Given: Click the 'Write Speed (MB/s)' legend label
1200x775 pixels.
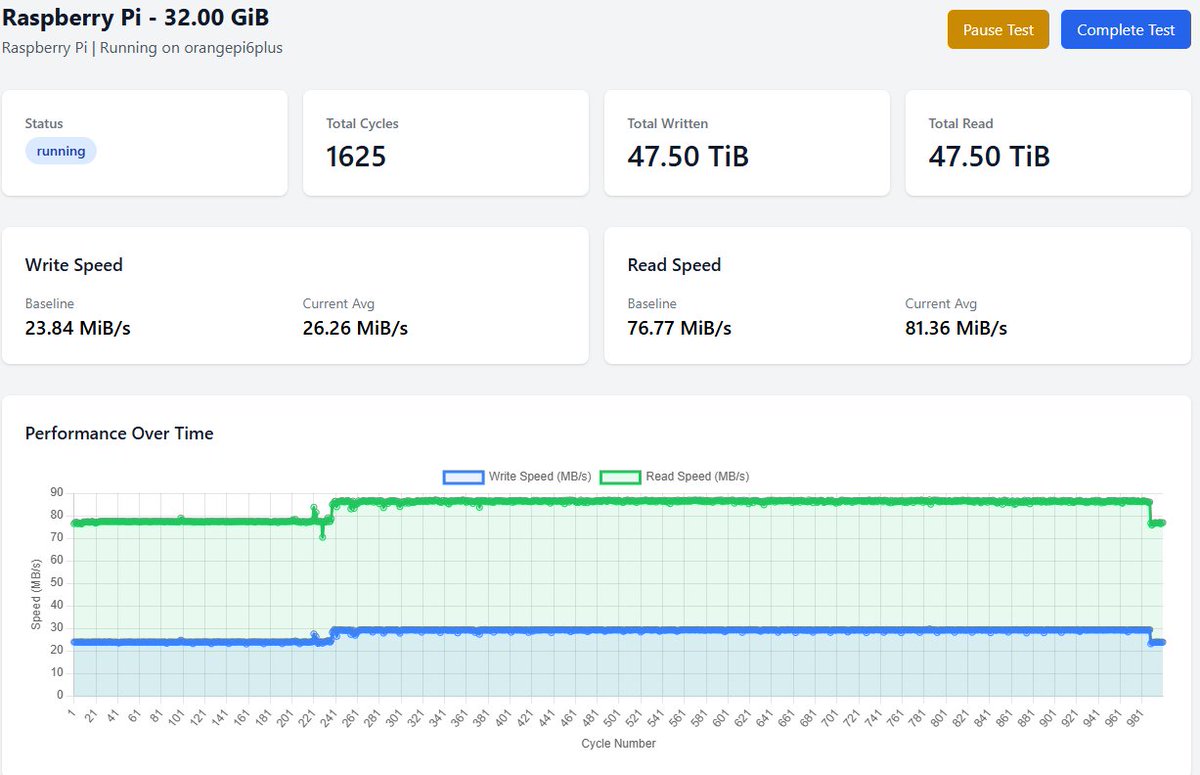Looking at the screenshot, I should (540, 477).
